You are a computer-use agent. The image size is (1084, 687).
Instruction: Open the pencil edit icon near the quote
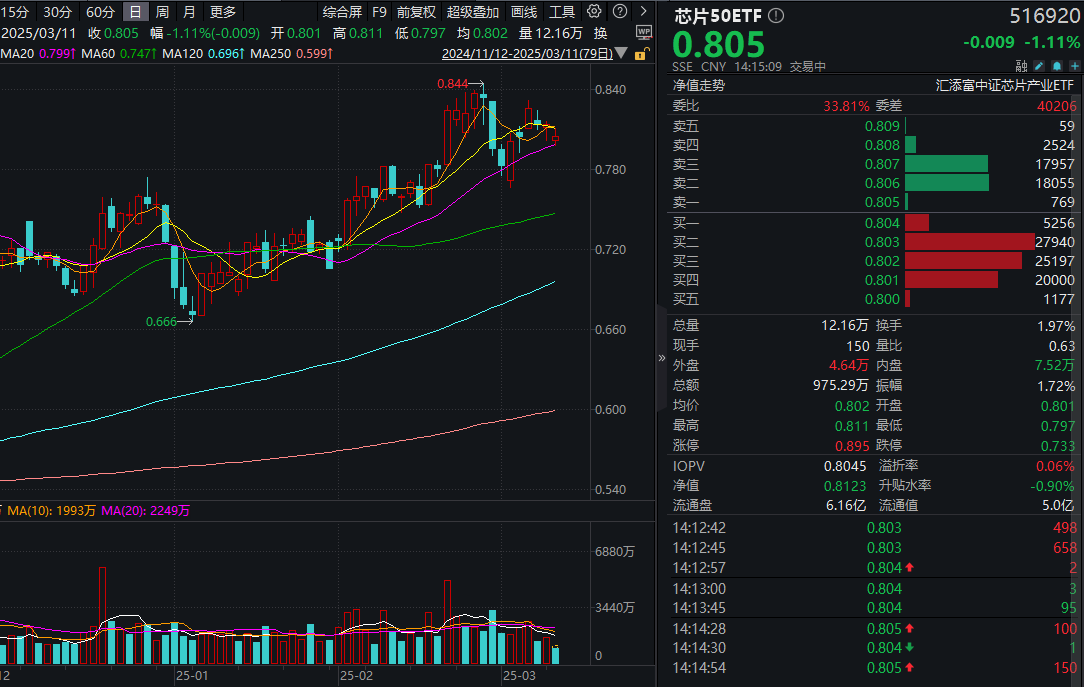(x=1039, y=65)
